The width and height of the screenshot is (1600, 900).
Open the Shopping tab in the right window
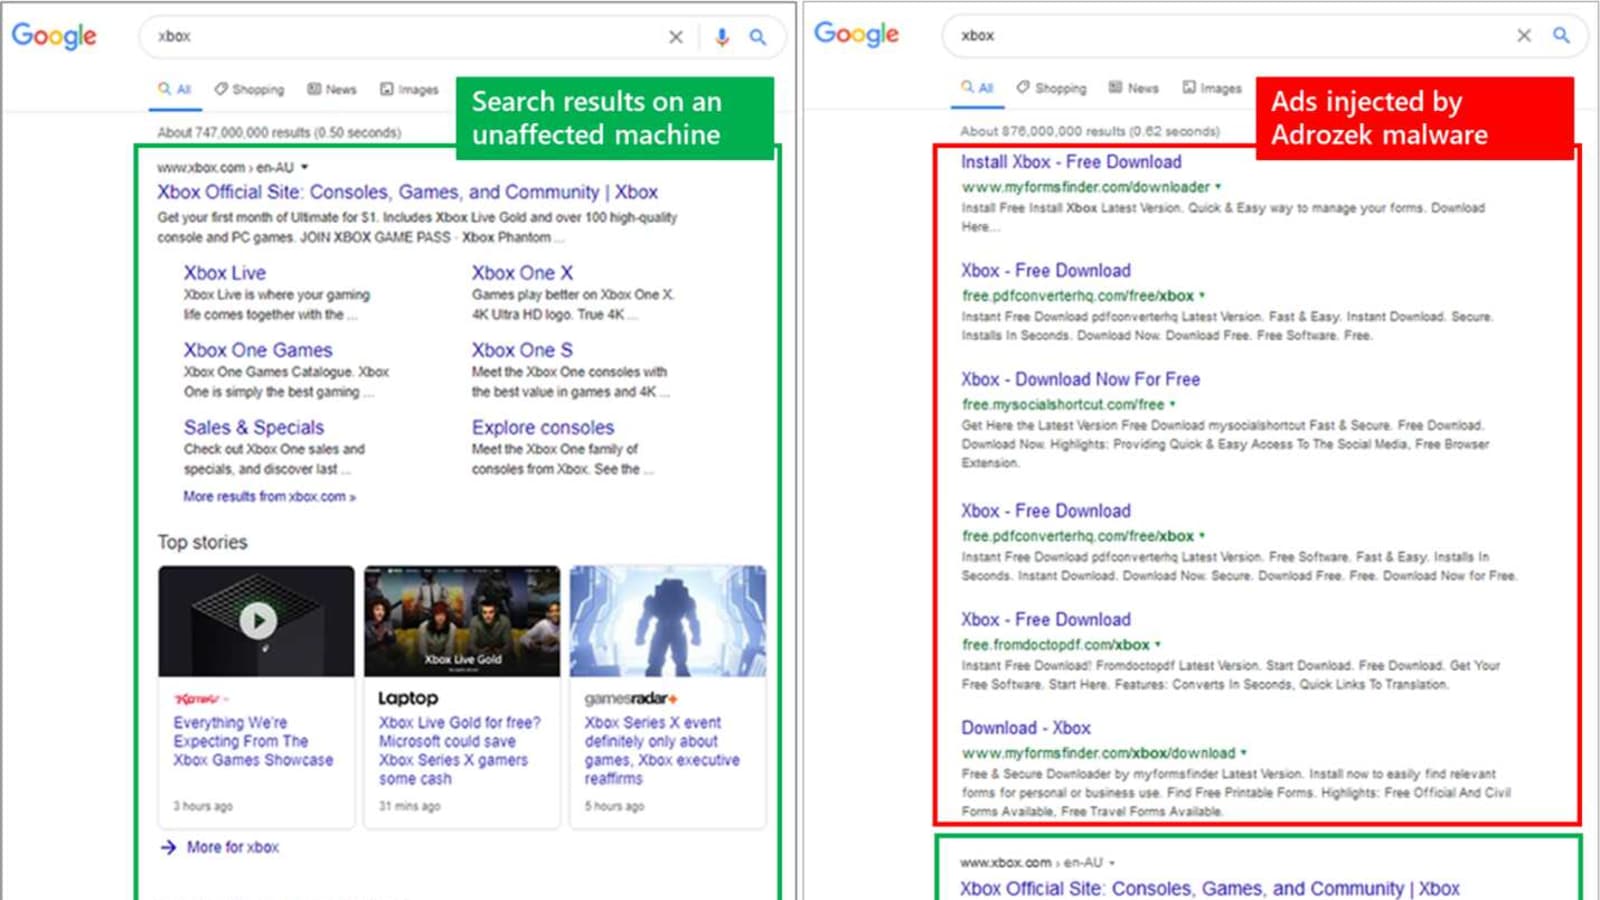click(x=1051, y=88)
